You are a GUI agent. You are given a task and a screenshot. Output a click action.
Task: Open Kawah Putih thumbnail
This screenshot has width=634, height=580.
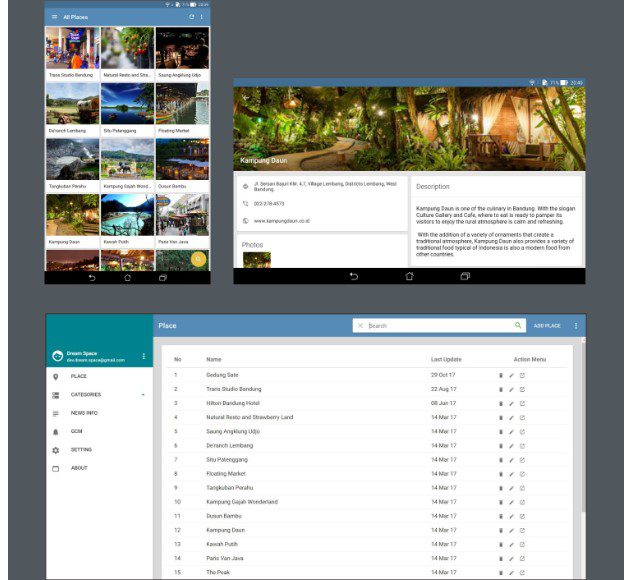(127, 215)
